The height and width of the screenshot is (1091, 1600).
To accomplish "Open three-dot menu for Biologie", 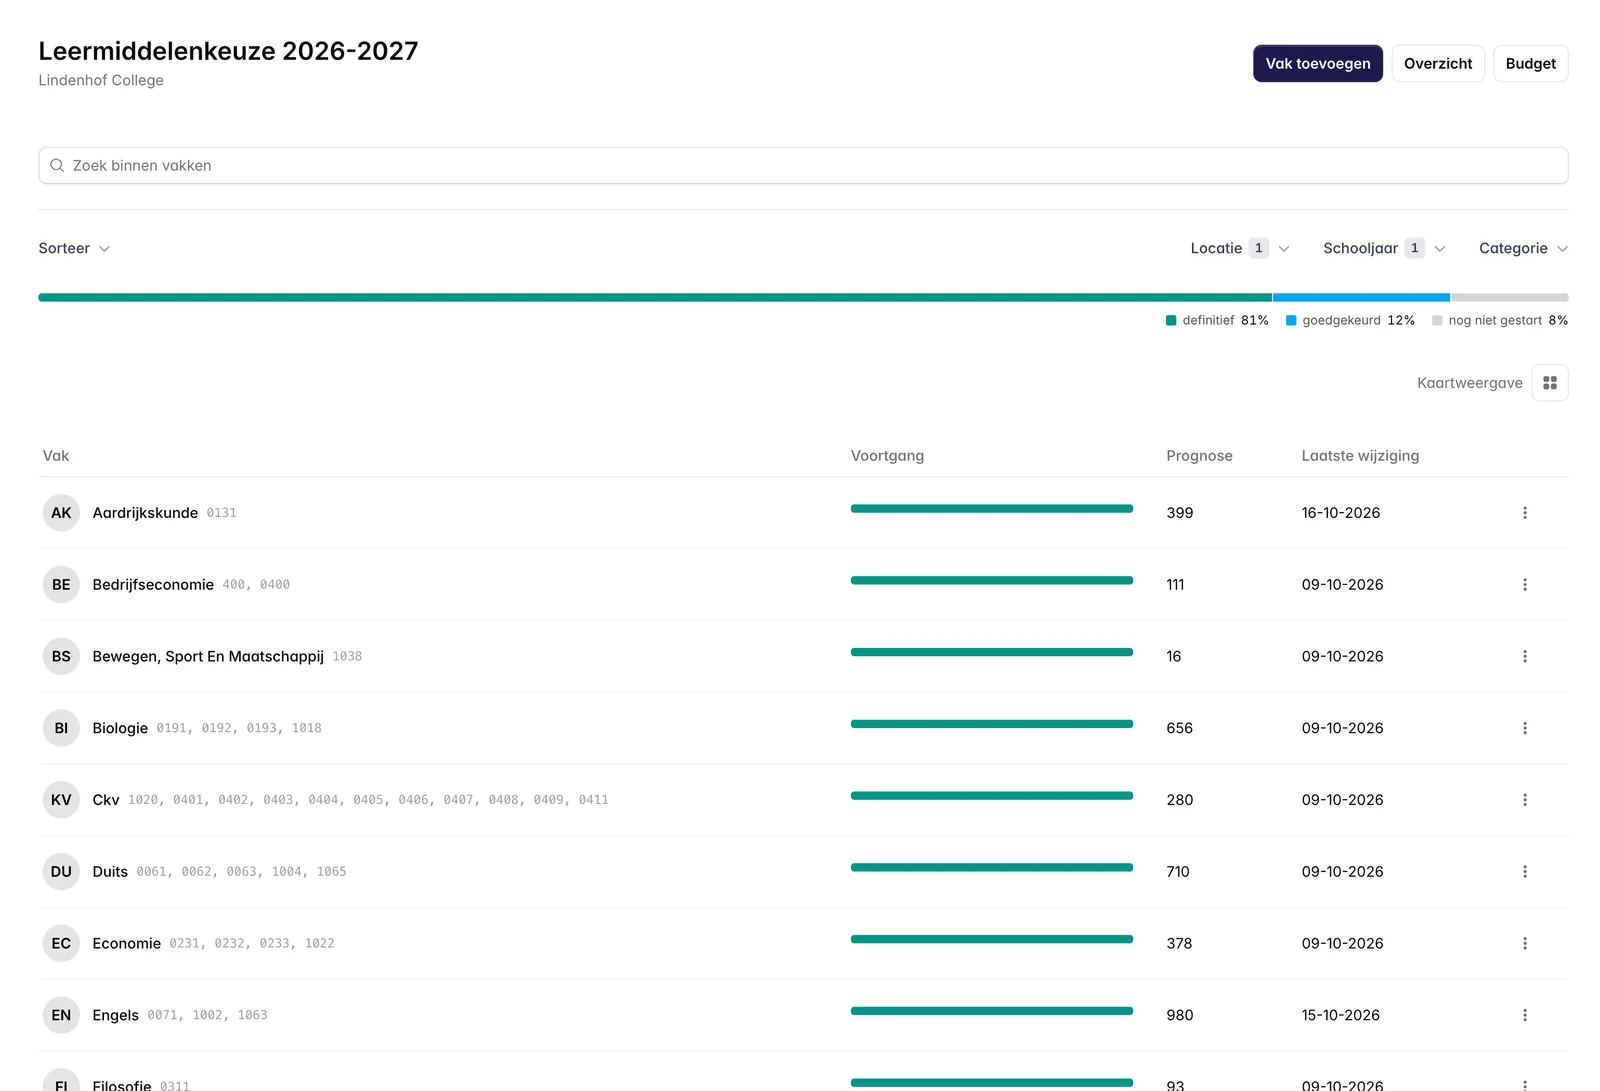I will tap(1524, 728).
